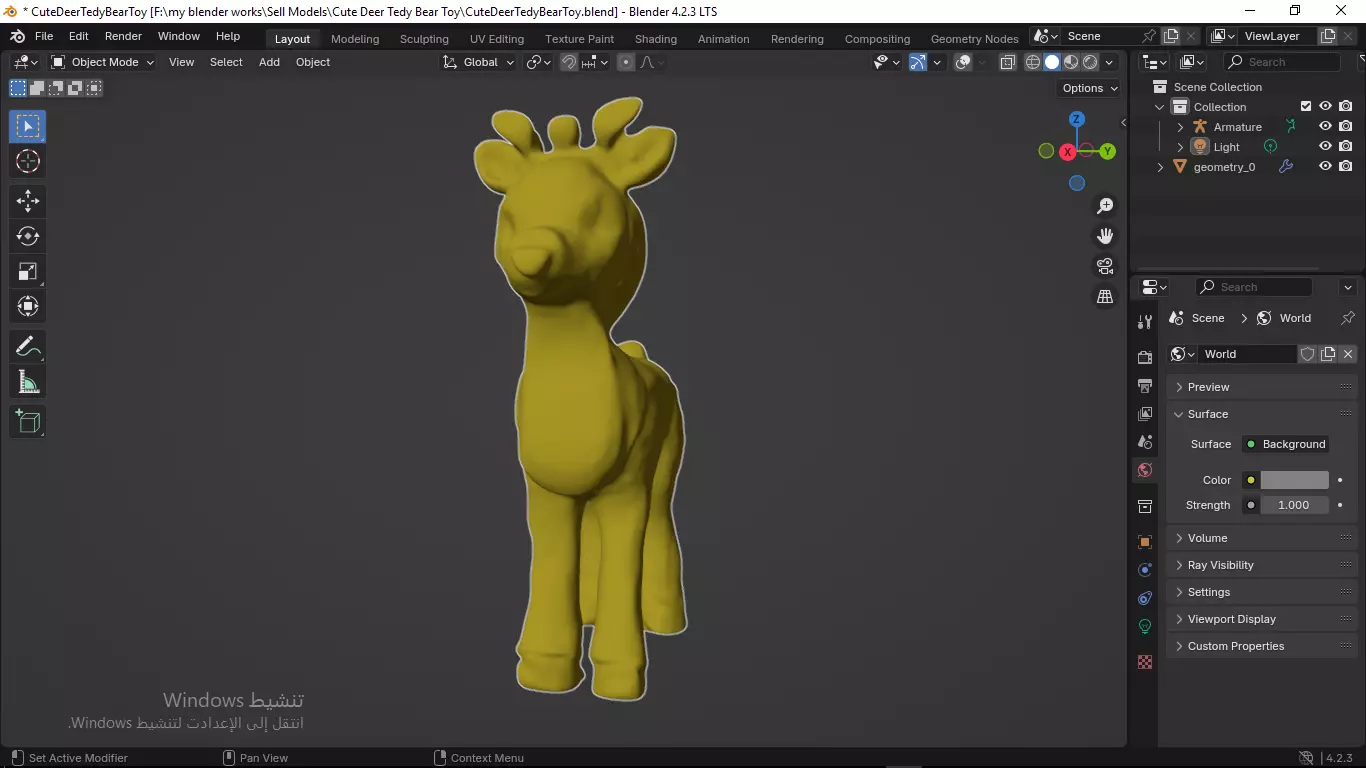Image resolution: width=1366 pixels, height=768 pixels.
Task: Collapse the Surface panel
Action: [1262, 414]
